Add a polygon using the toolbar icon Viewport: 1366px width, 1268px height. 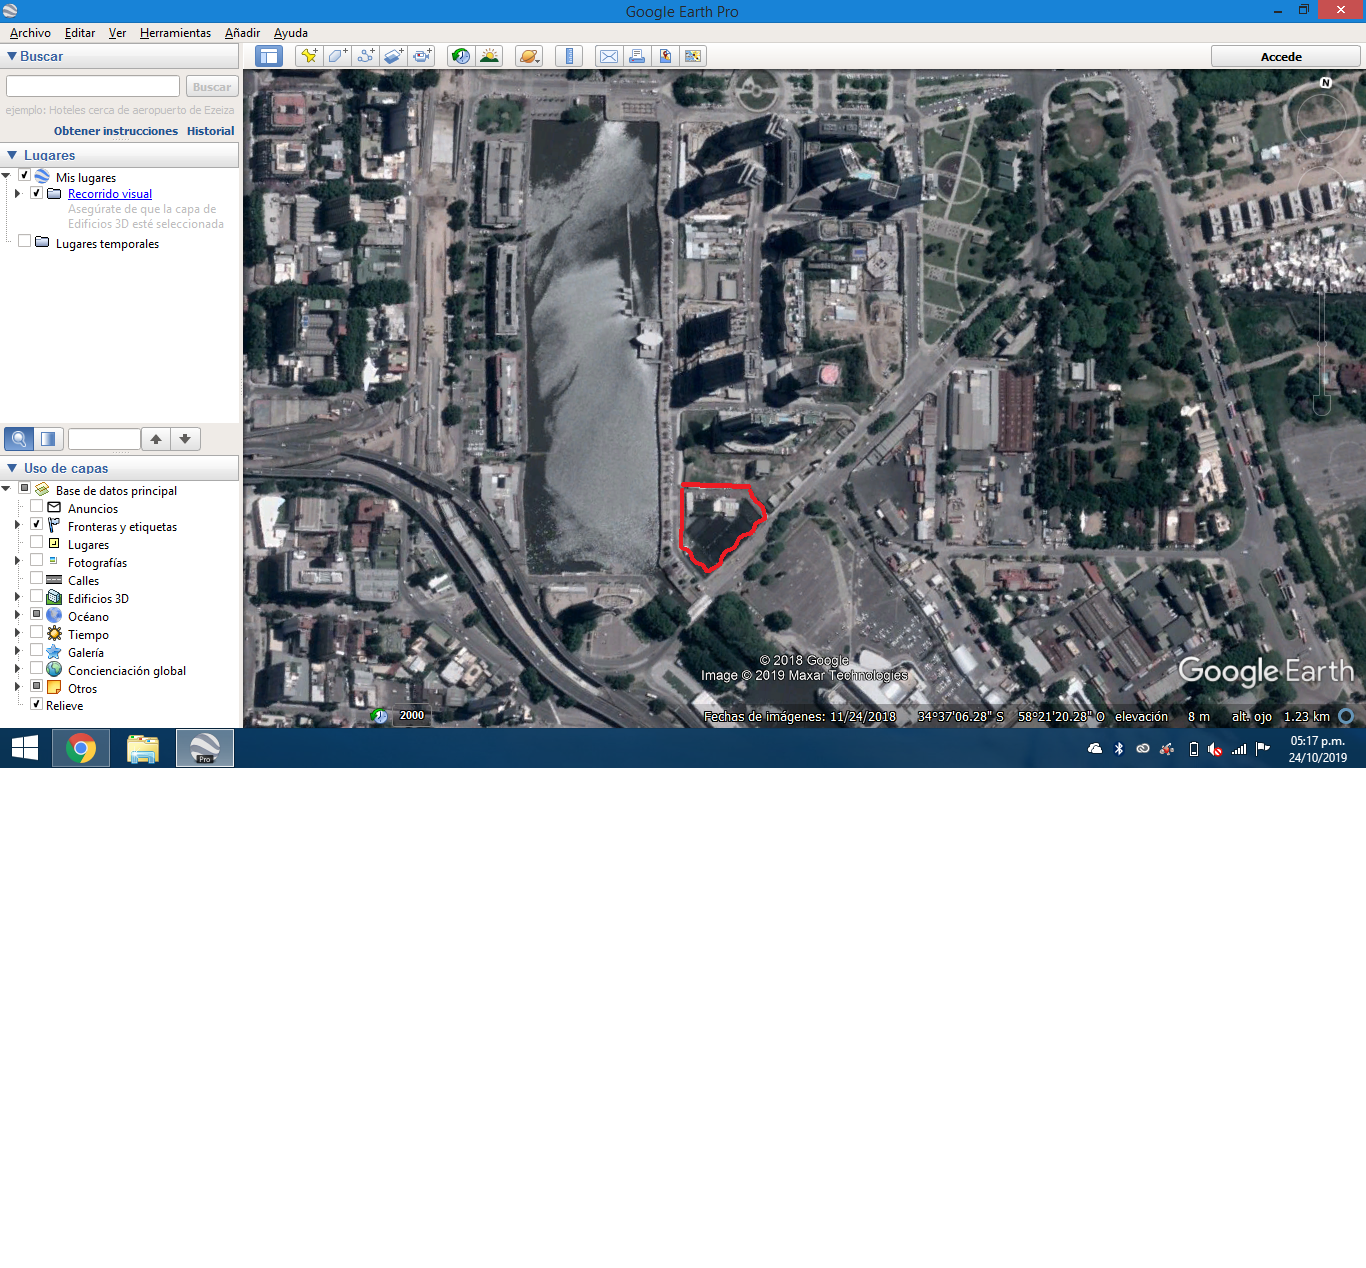337,56
